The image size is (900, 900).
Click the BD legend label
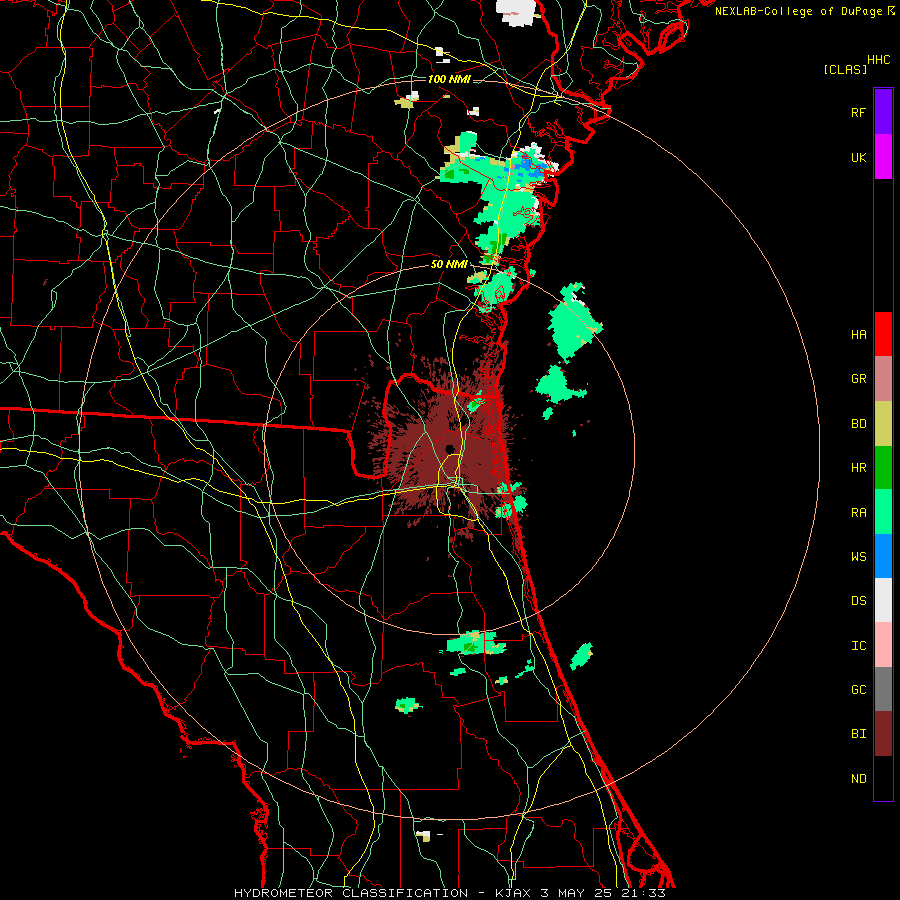(859, 424)
